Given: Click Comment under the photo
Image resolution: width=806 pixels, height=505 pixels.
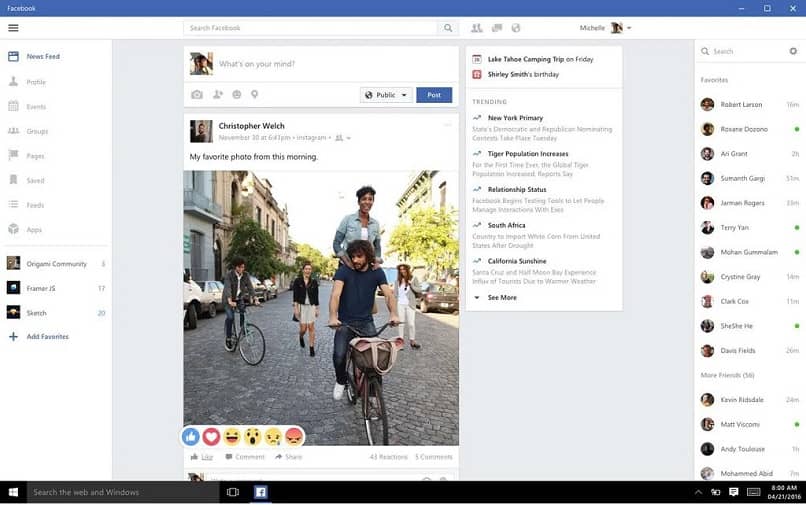Looking at the screenshot, I should [245, 457].
